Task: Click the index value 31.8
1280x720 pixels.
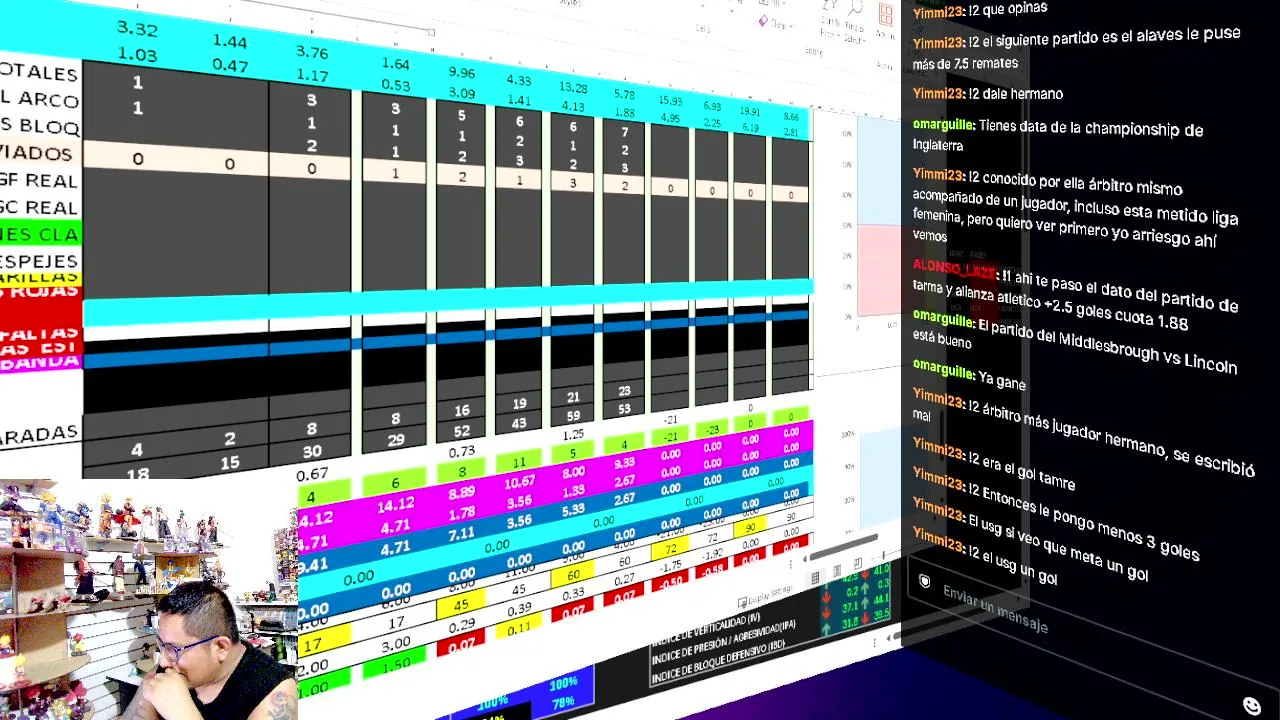Action: pyautogui.click(x=851, y=624)
